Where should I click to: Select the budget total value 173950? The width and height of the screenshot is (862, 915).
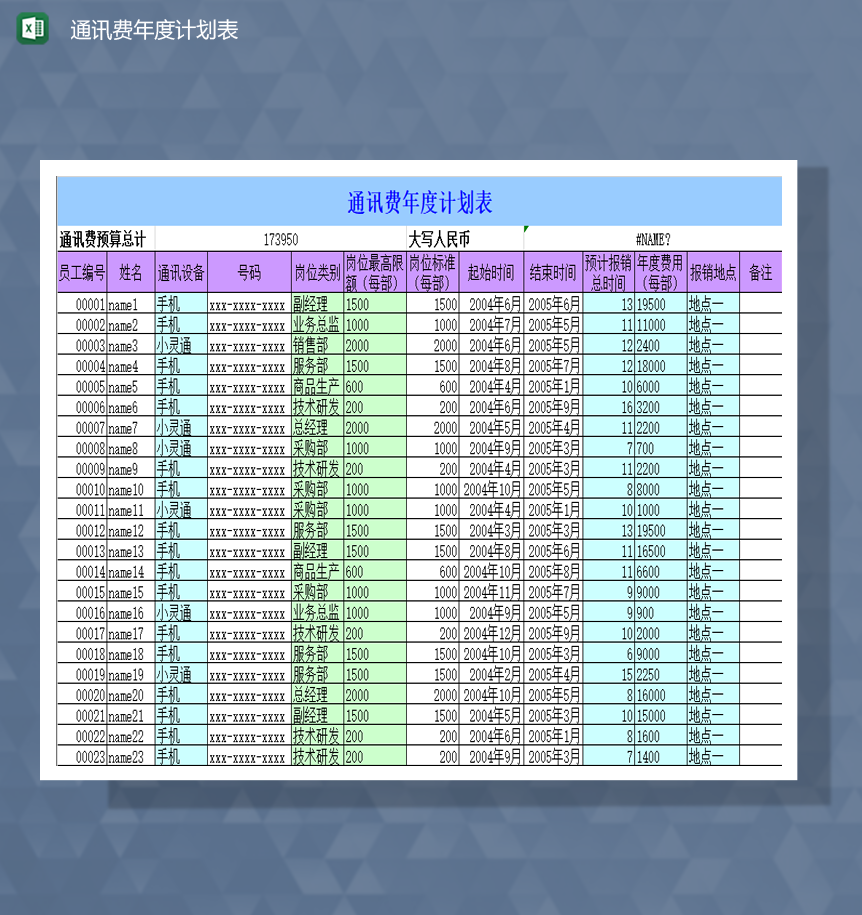coord(281,239)
